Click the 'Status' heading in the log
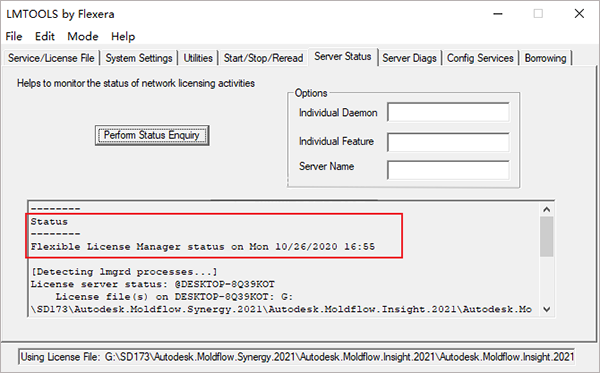This screenshot has height=373, width=600. [49, 222]
